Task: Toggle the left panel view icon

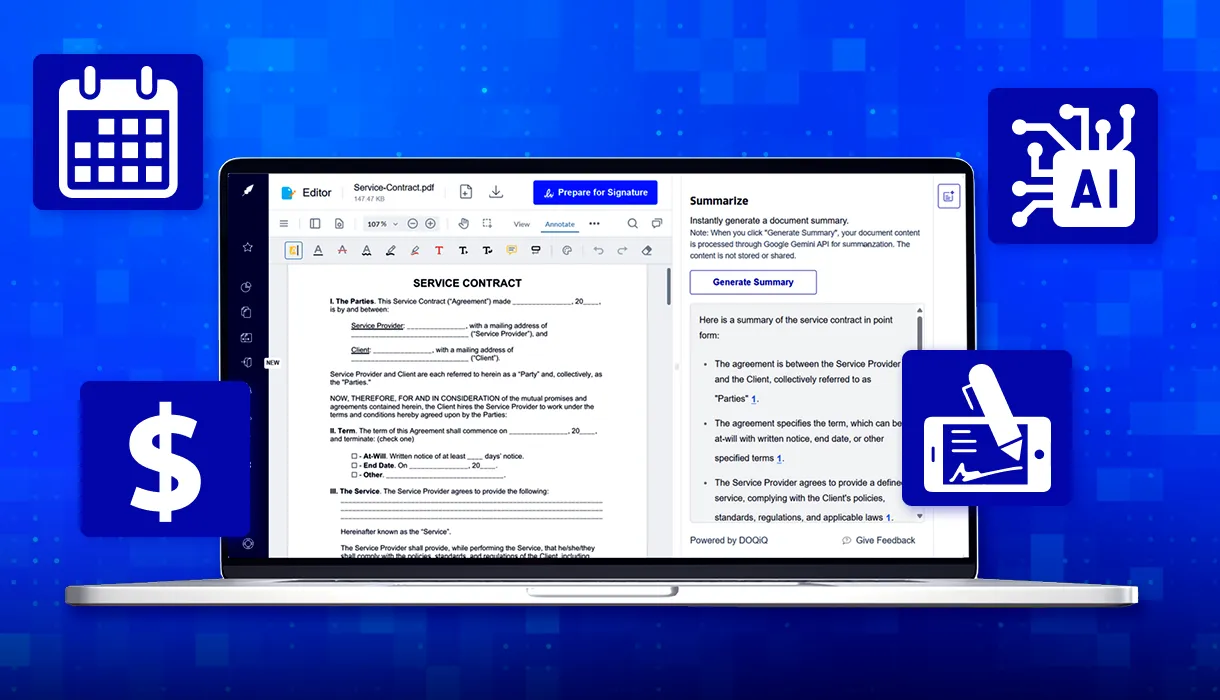Action: tap(315, 224)
